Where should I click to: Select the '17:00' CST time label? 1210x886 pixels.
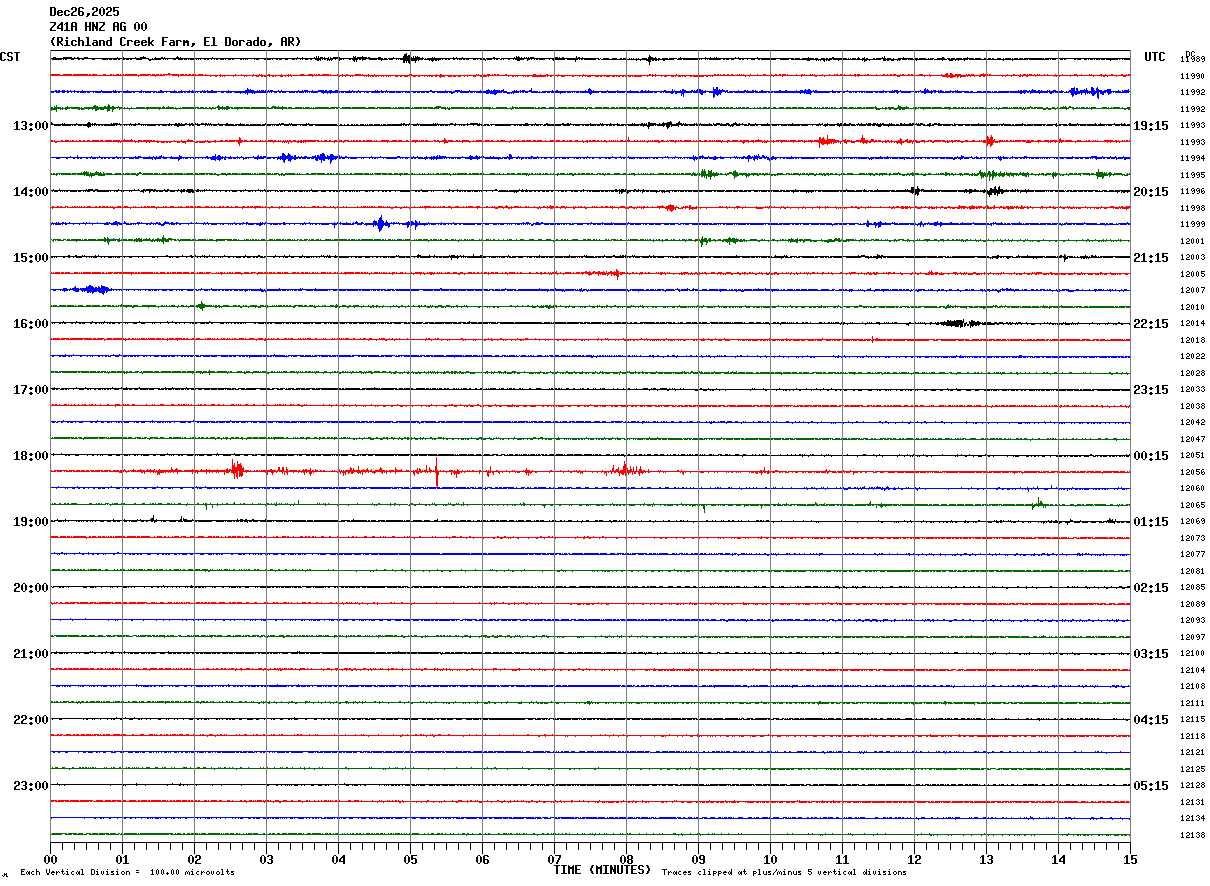click(x=31, y=390)
